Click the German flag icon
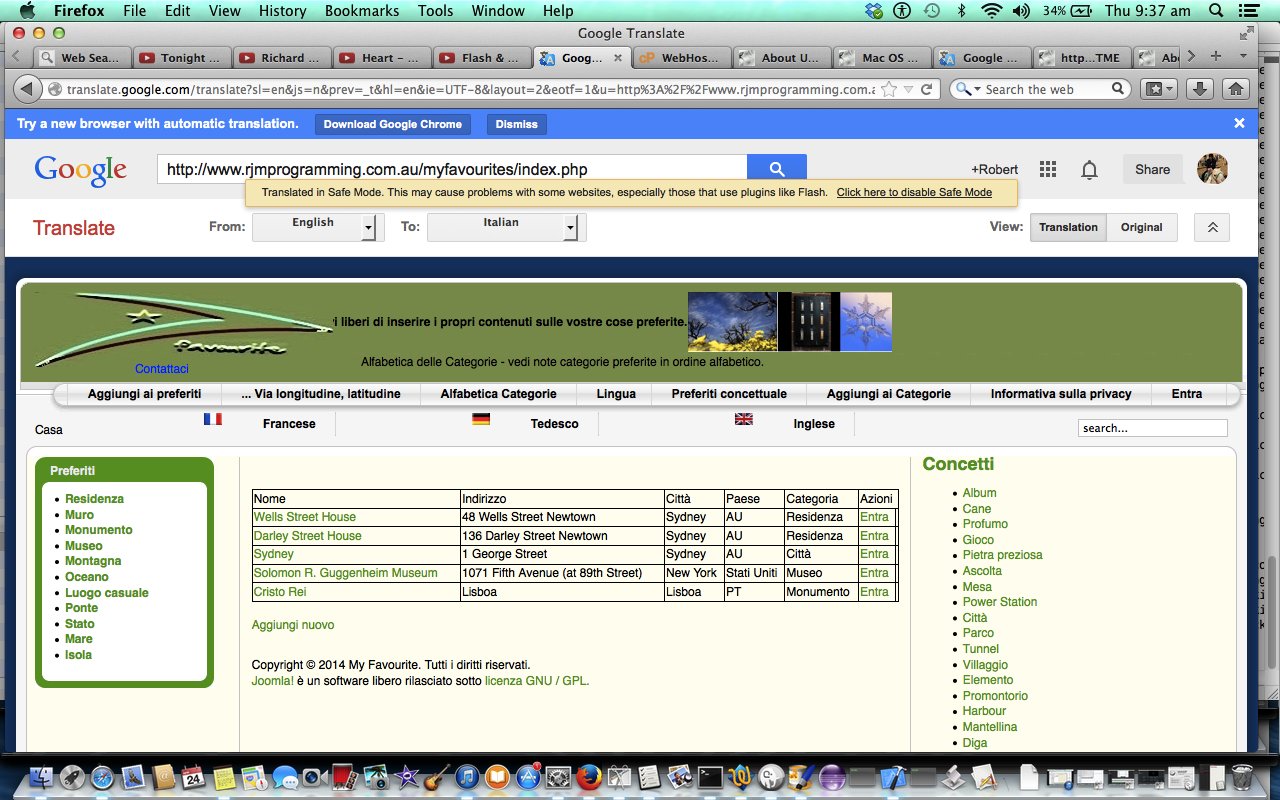 (481, 420)
